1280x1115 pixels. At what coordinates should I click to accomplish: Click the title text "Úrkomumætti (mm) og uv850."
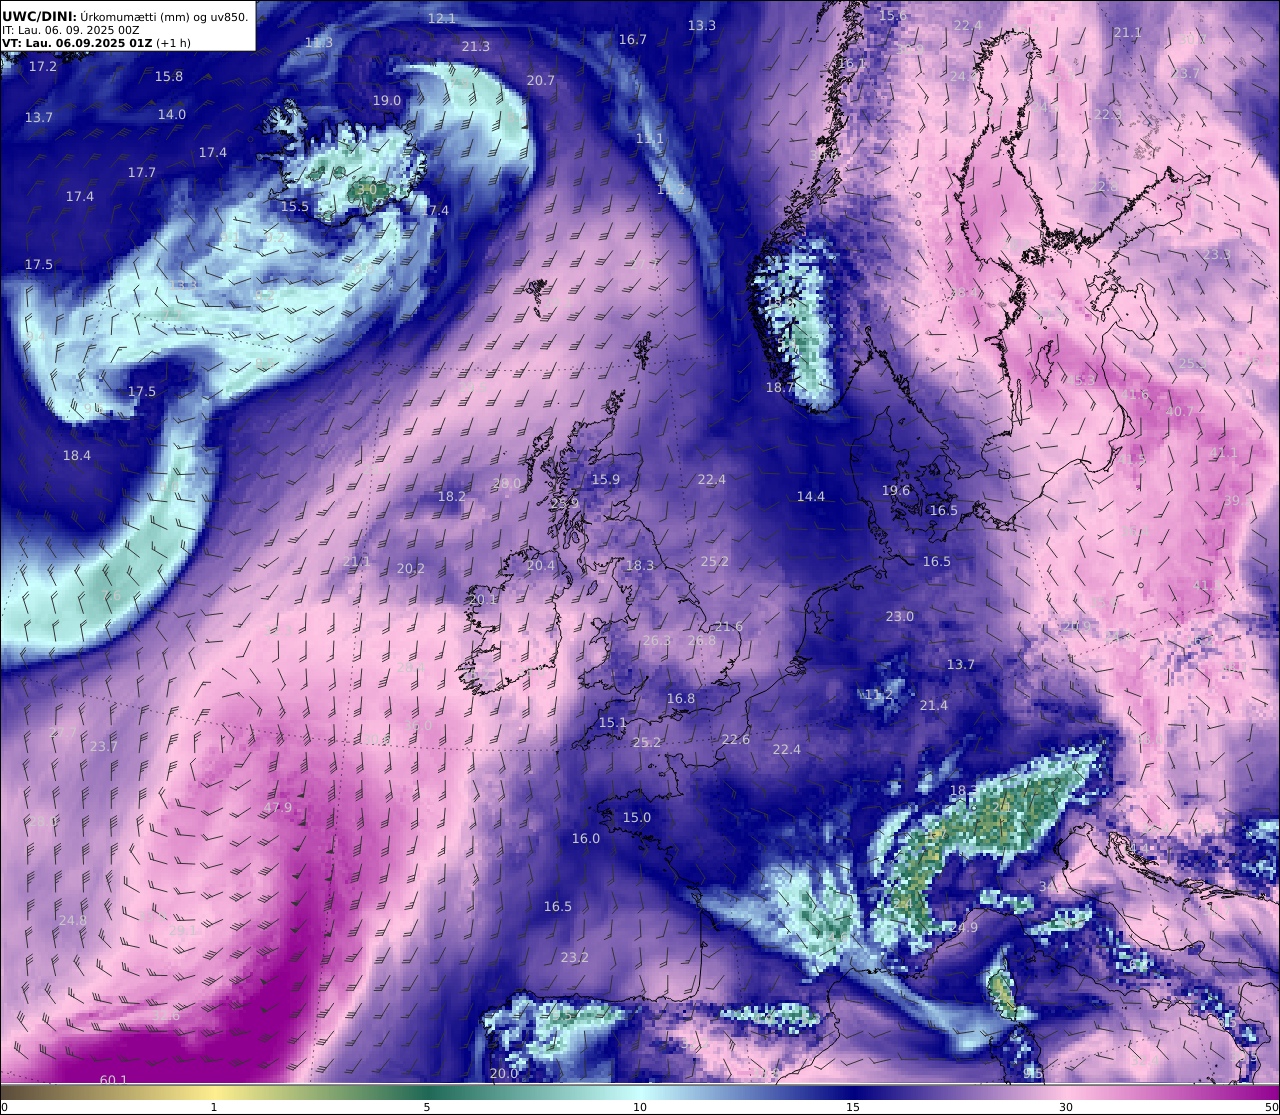[165, 16]
